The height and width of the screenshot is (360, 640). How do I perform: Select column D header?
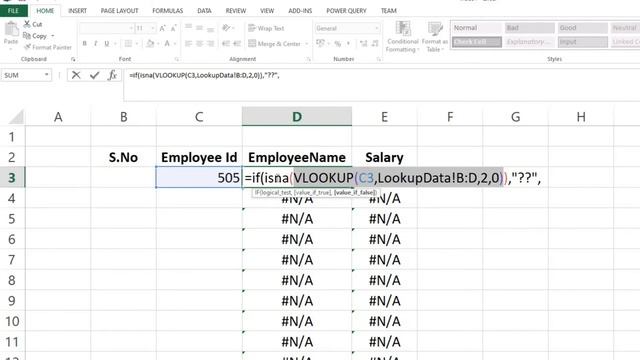[x=297, y=117]
